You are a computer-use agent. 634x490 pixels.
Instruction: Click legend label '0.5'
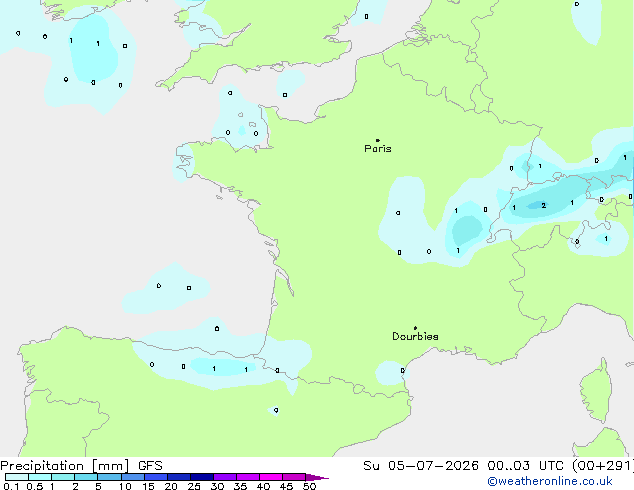35,486
